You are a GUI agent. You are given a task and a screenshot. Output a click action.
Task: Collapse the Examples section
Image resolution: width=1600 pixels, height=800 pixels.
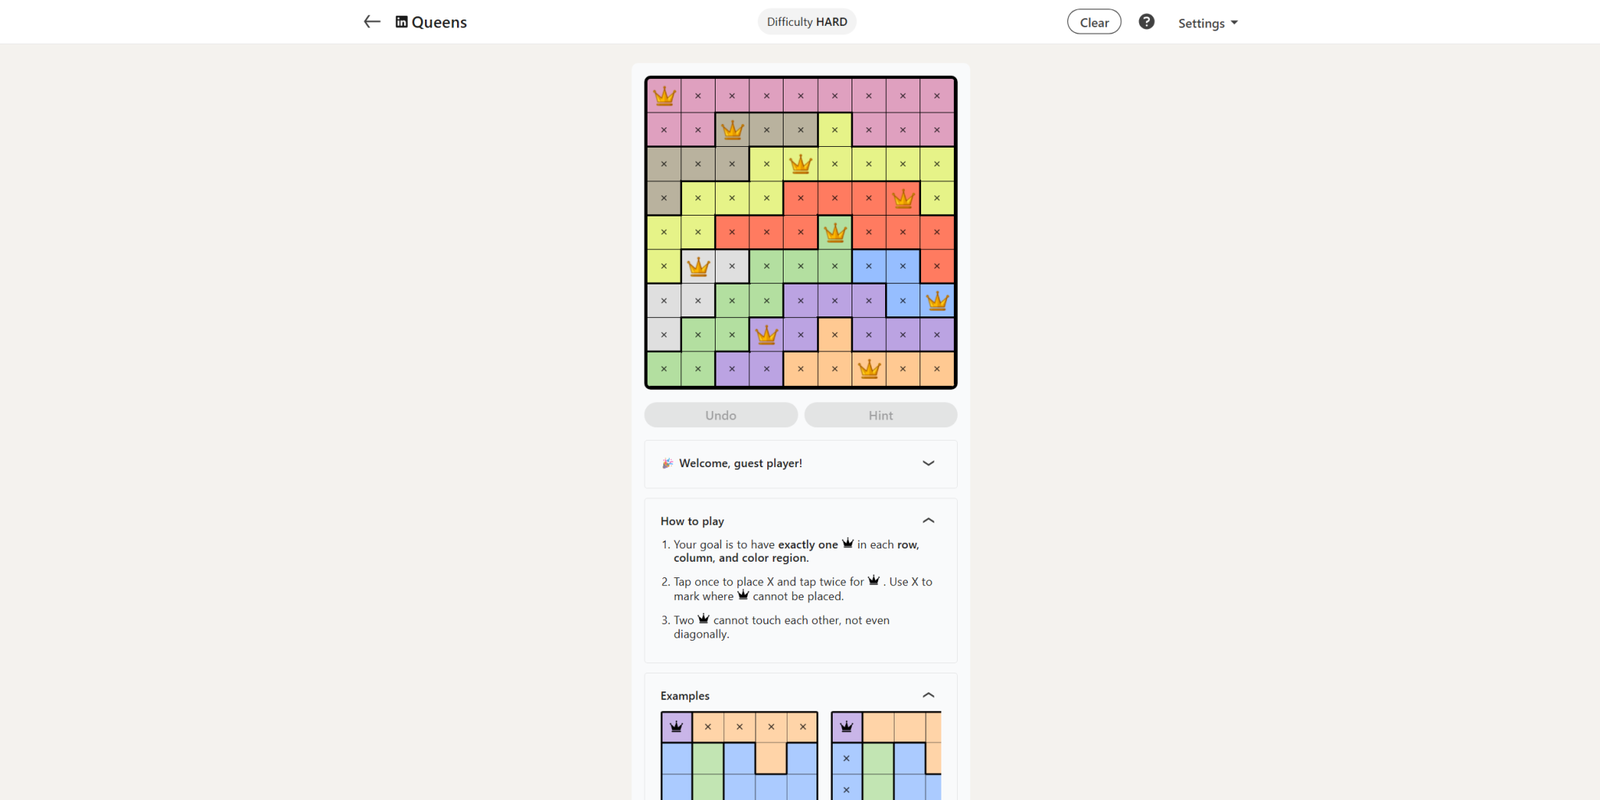click(x=928, y=695)
